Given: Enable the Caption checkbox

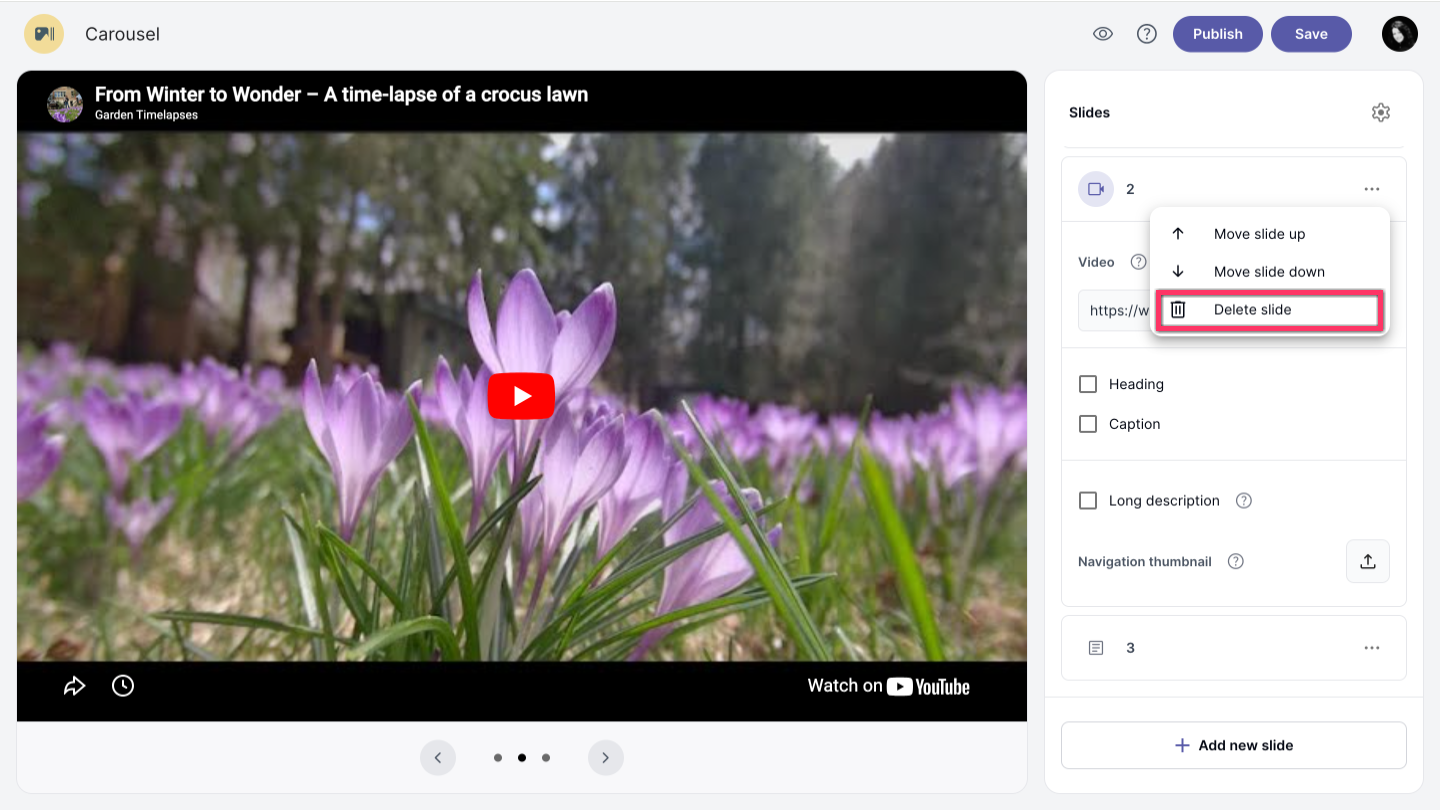Looking at the screenshot, I should [x=1088, y=424].
